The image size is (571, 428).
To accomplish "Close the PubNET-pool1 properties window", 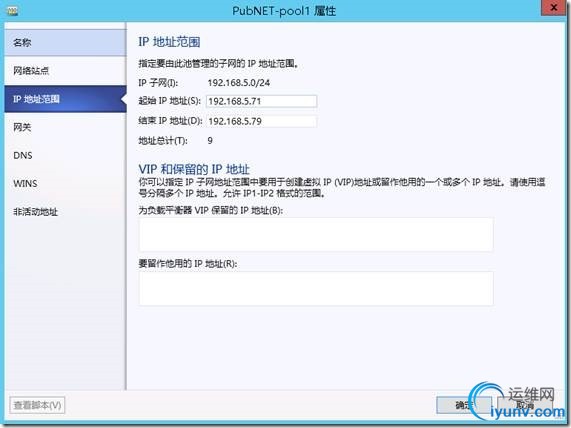I will click(554, 8).
